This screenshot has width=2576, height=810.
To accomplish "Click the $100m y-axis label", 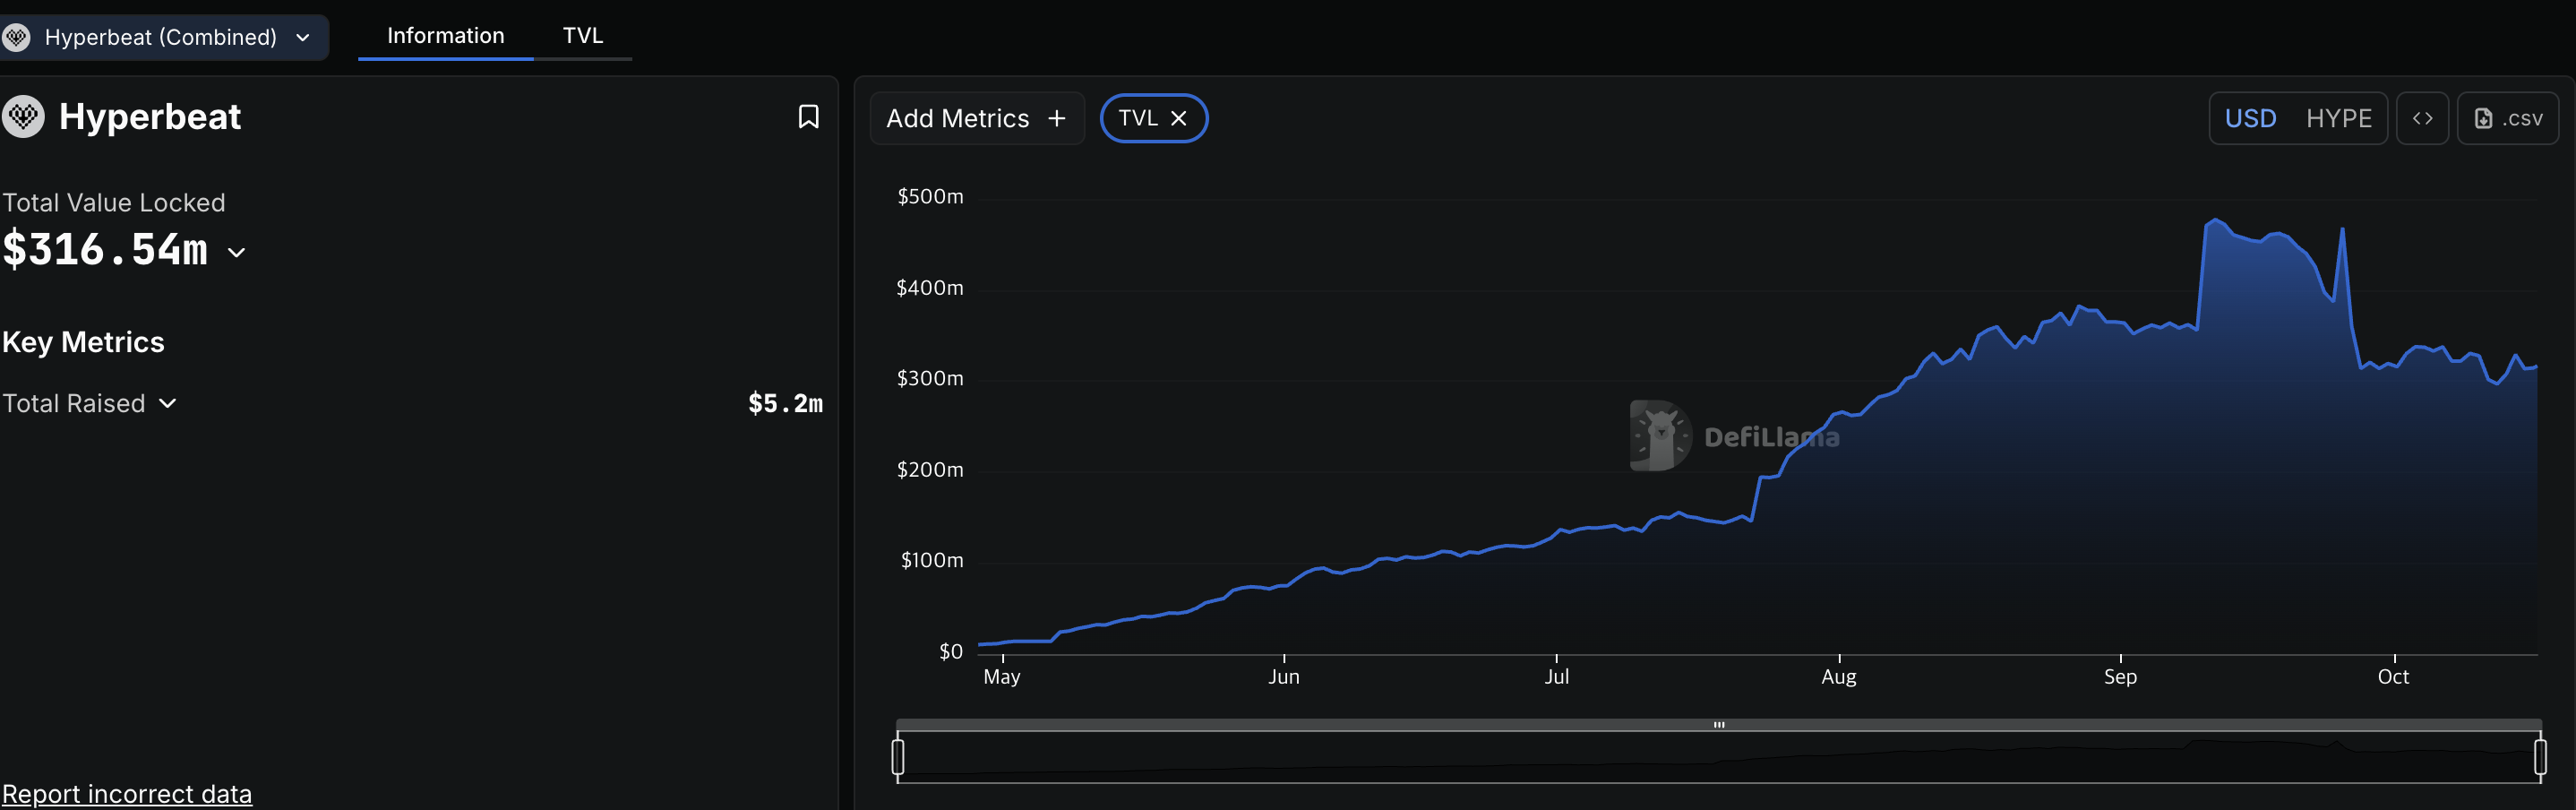I will click(x=932, y=560).
